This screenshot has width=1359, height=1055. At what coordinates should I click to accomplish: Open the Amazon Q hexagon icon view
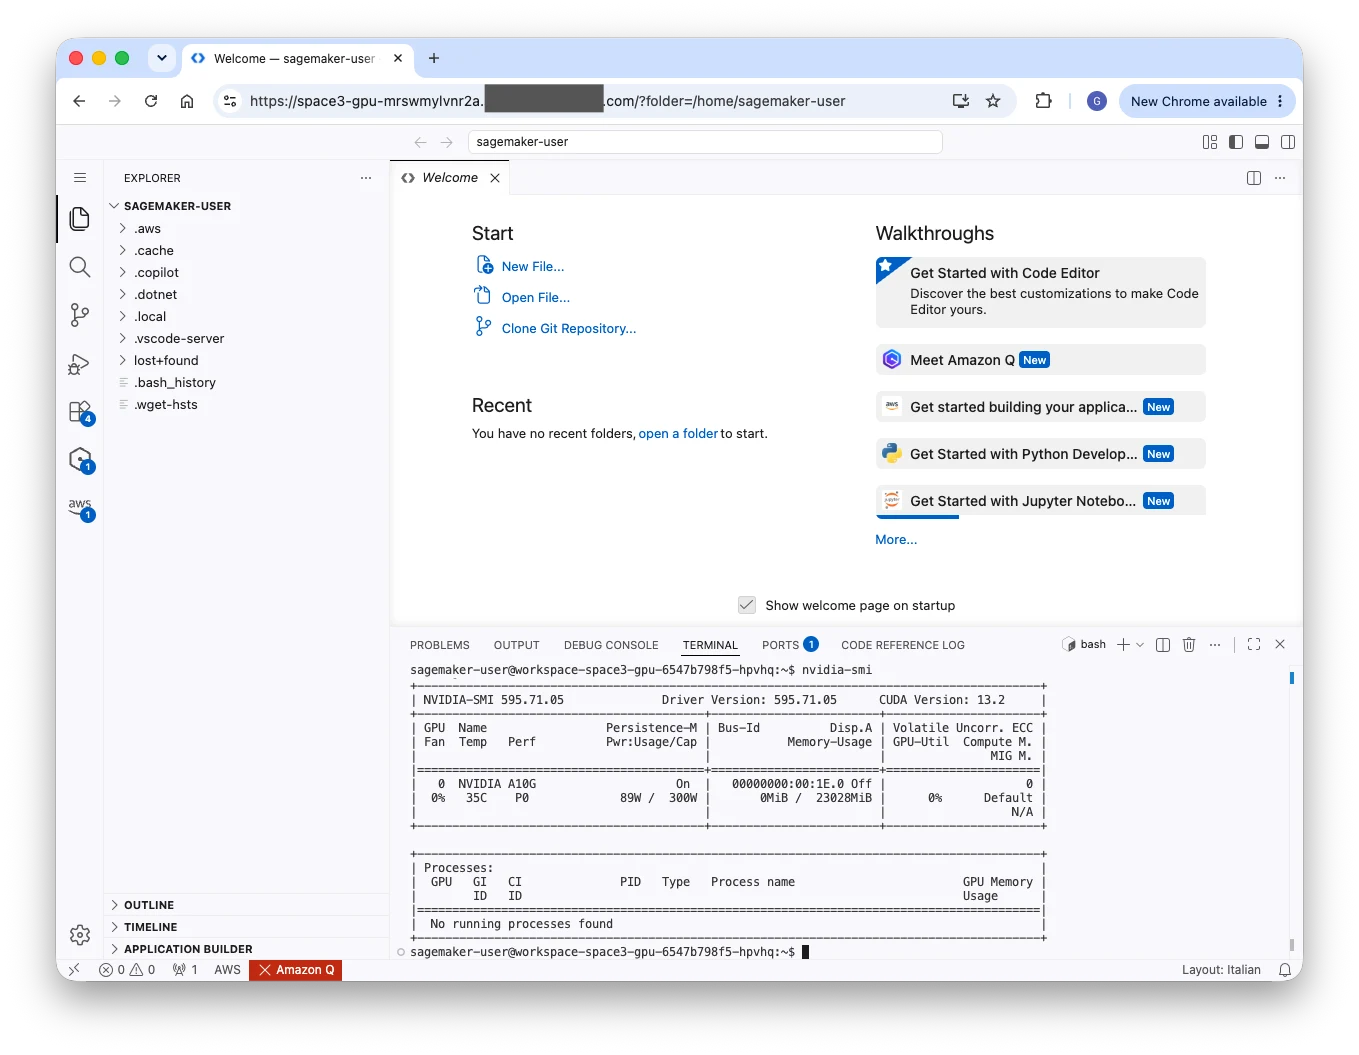pyautogui.click(x=80, y=460)
